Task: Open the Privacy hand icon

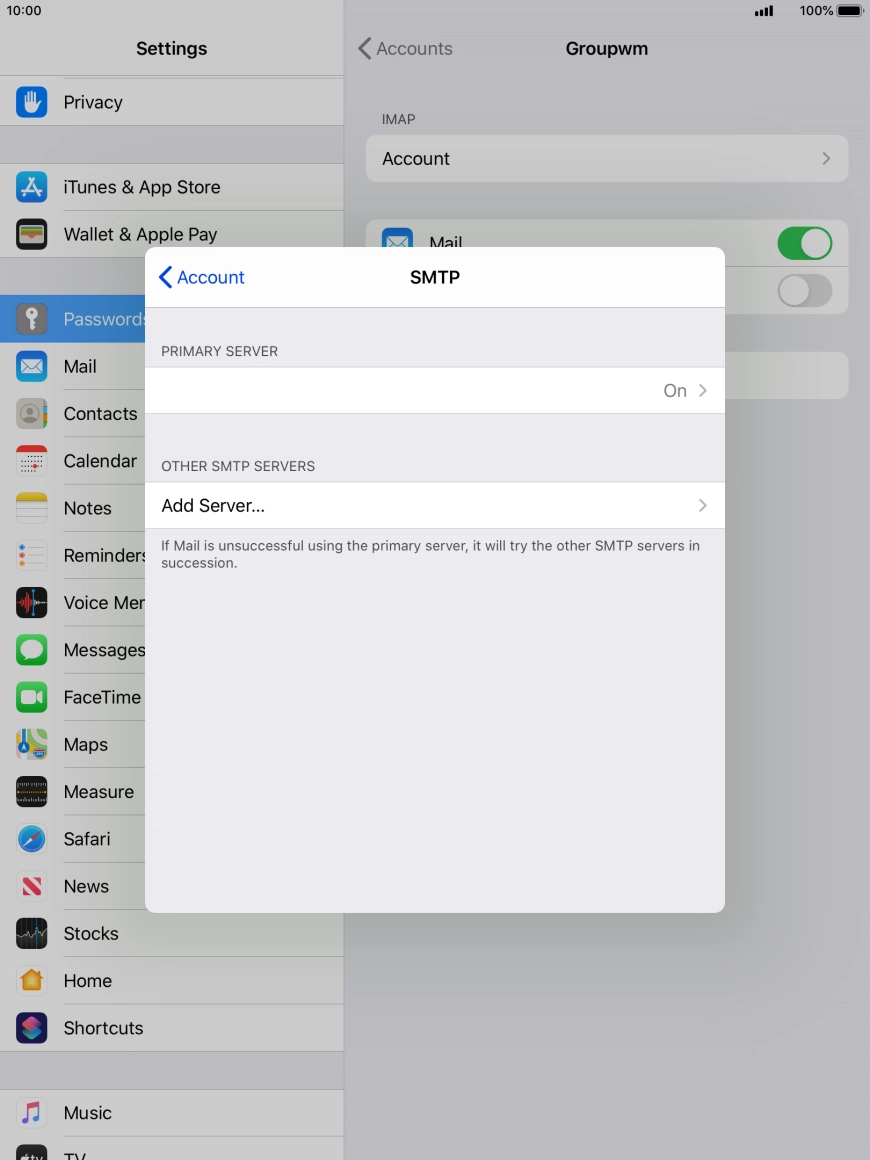Action: click(x=32, y=102)
